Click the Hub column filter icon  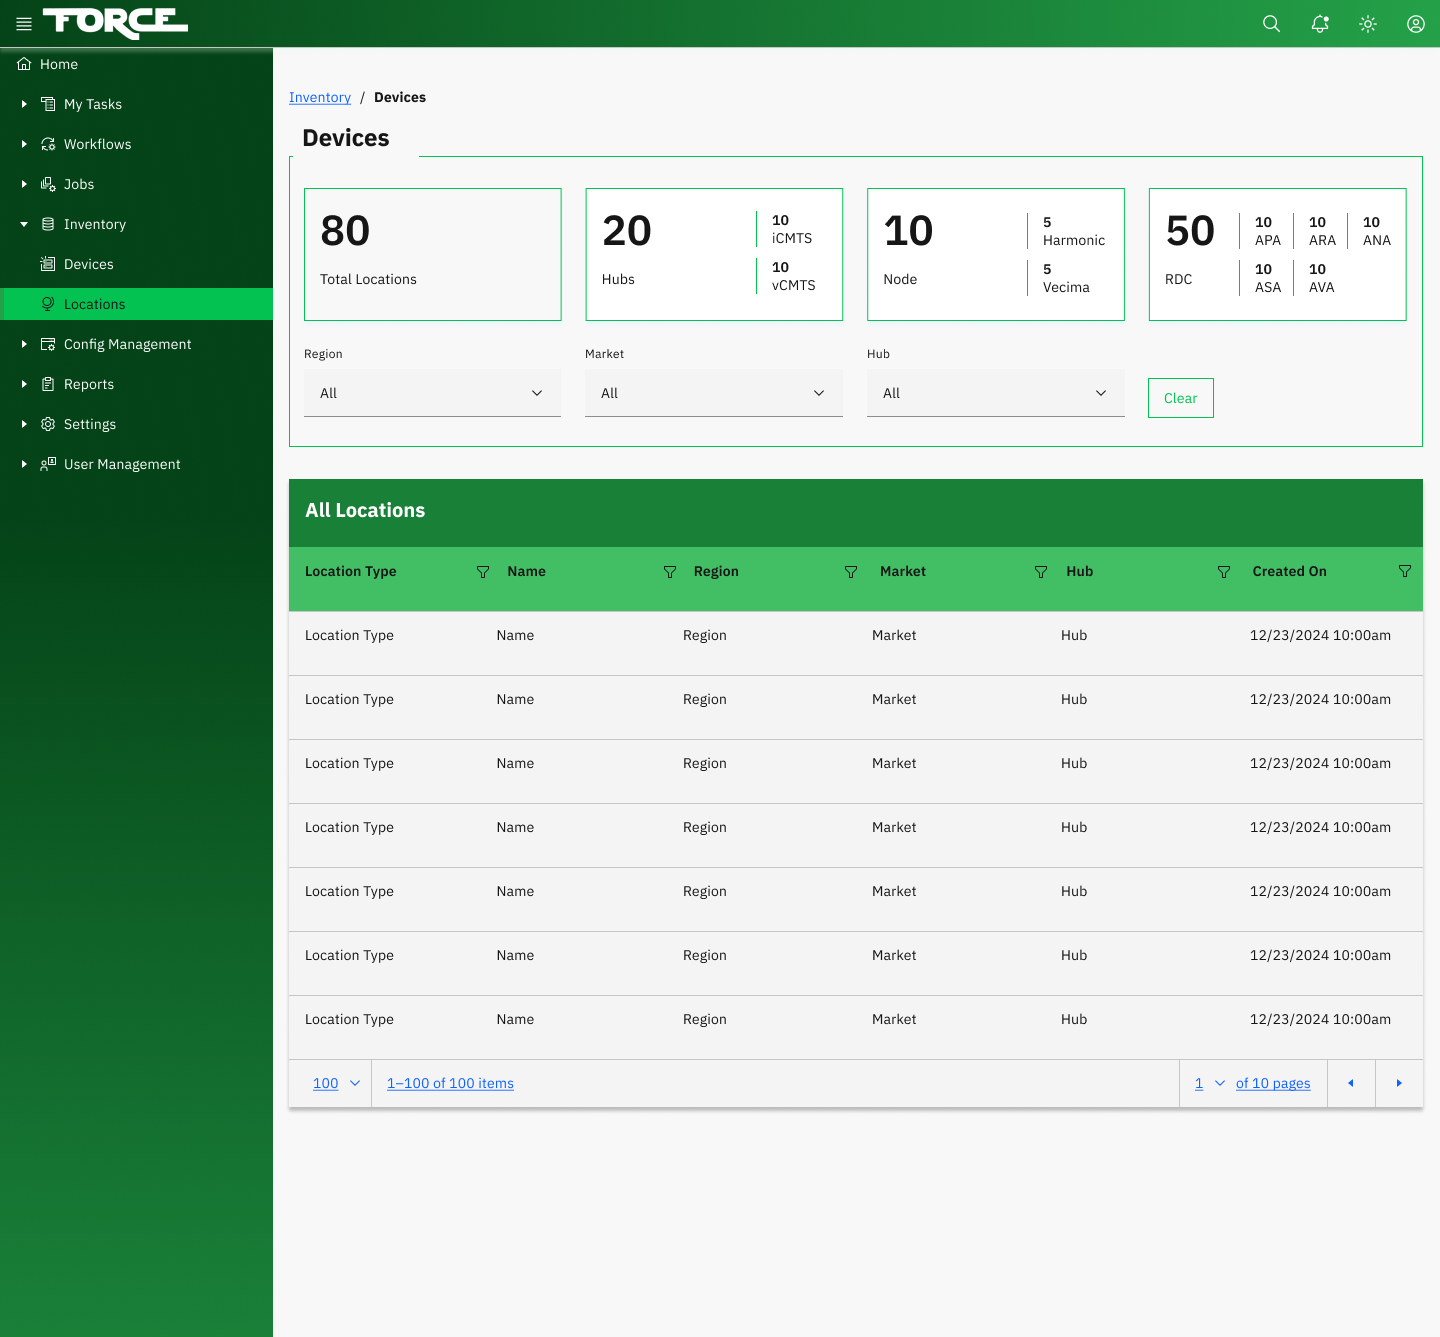(x=1223, y=572)
